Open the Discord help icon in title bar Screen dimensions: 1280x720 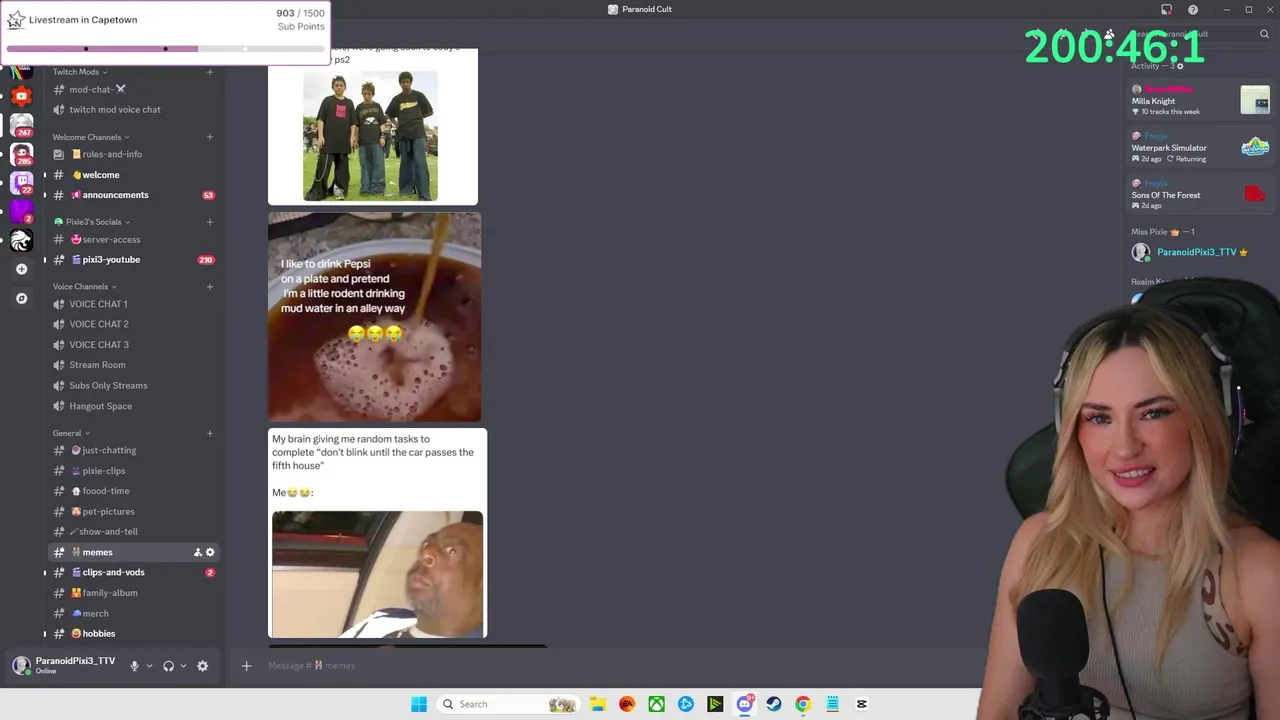click(1193, 10)
